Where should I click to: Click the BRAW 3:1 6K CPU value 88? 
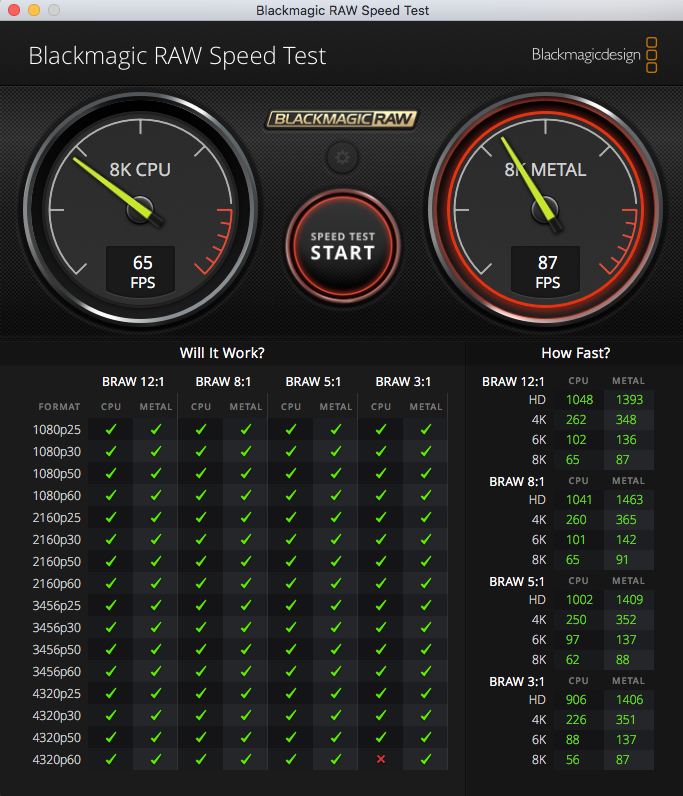click(573, 740)
